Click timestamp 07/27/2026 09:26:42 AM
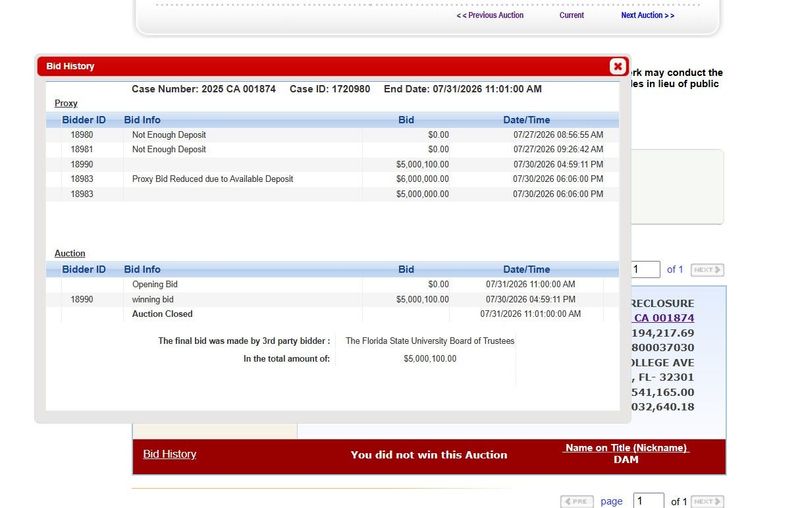The height and width of the screenshot is (508, 800). coord(558,149)
